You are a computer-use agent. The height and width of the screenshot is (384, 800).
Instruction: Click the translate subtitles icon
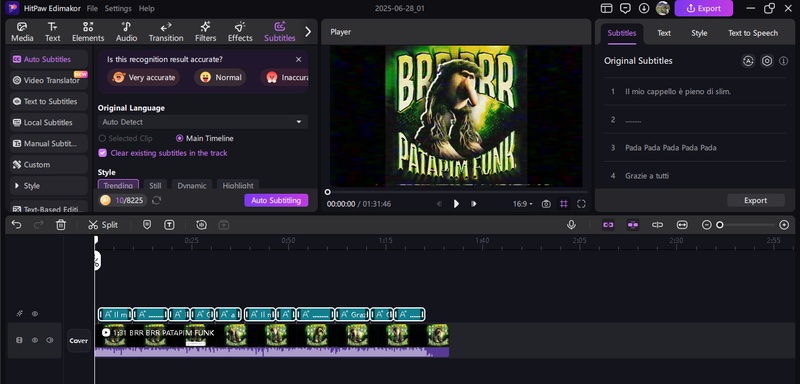tap(748, 61)
